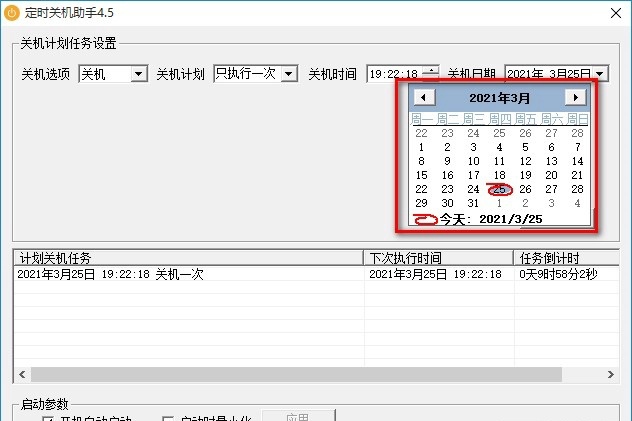Select March 10 in the calendar
Screen dimensions: 632x421
473,161
